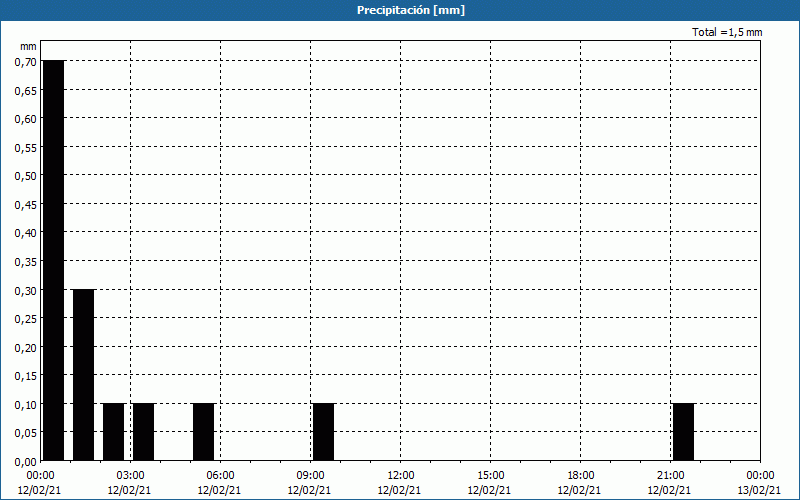Click the 0,30 mm precipitation bar
This screenshot has width=800, height=500.
coord(84,375)
